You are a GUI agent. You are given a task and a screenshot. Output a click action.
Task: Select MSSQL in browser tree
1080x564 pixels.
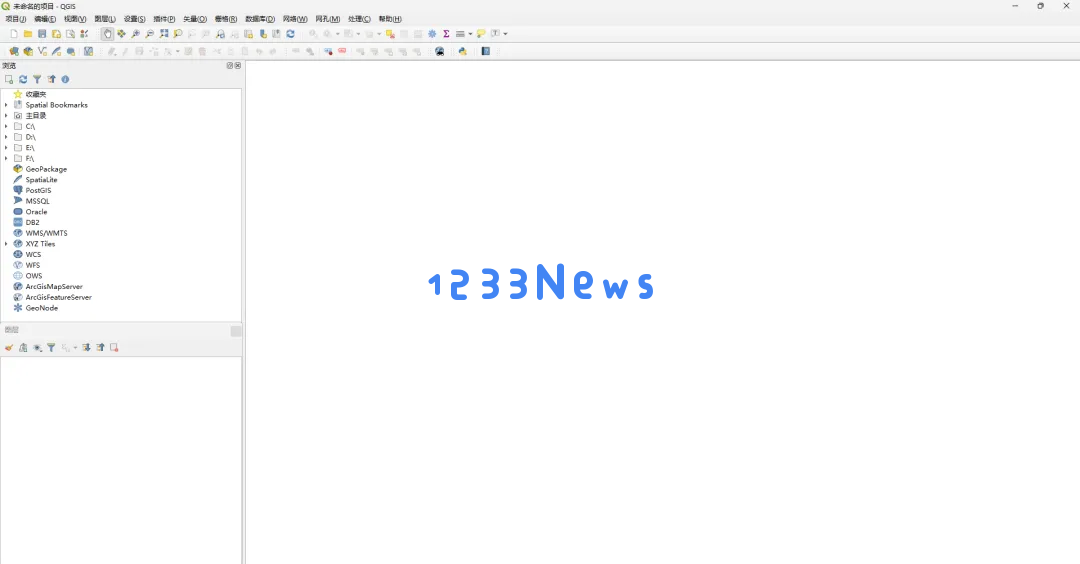(37, 201)
